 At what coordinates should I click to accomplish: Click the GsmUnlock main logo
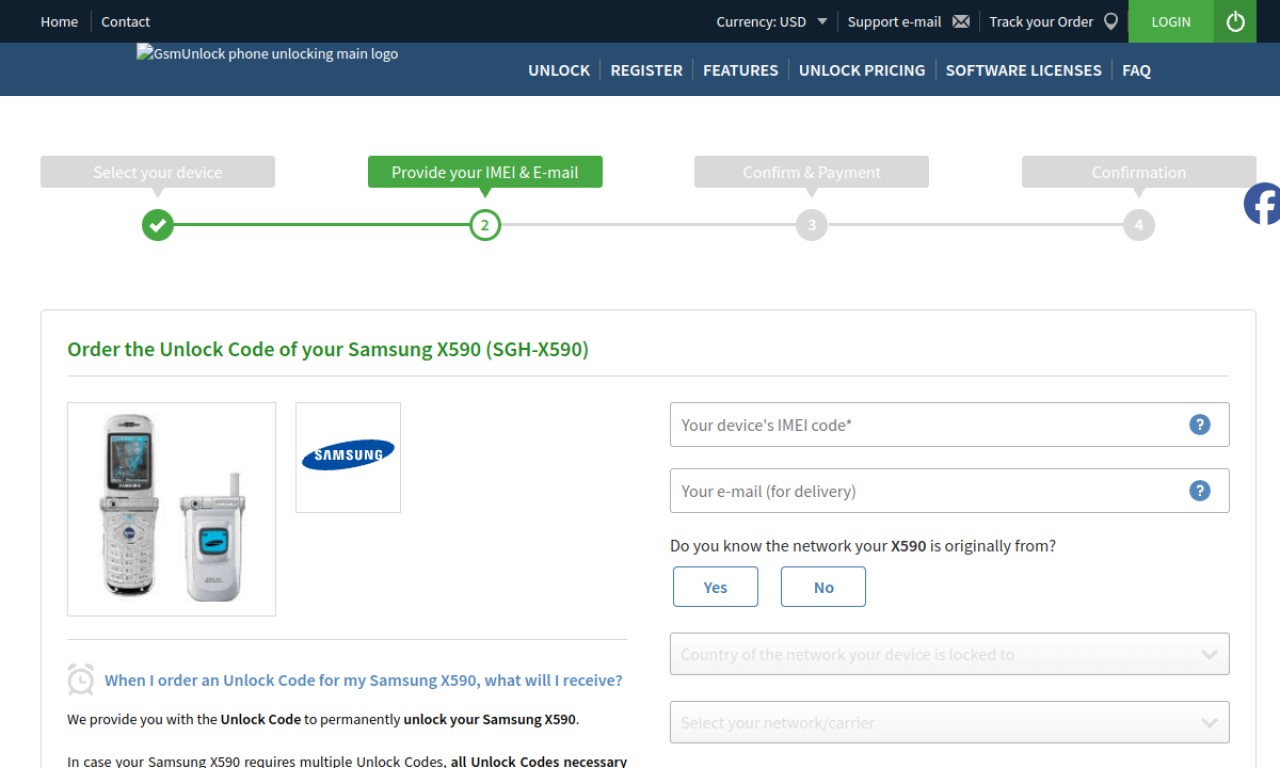(x=267, y=54)
